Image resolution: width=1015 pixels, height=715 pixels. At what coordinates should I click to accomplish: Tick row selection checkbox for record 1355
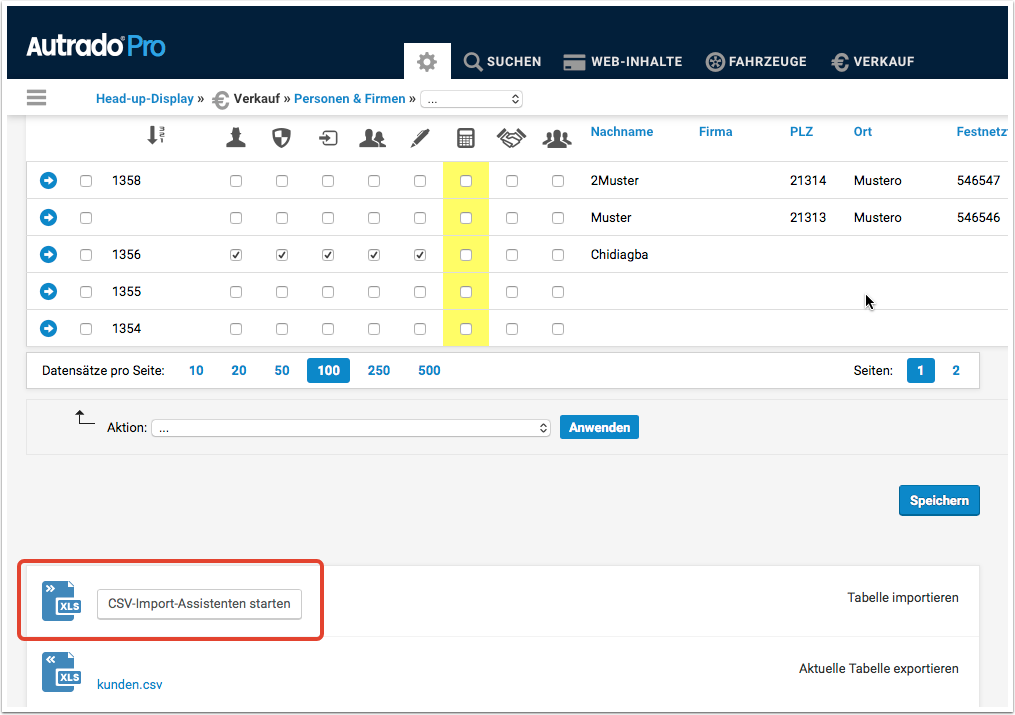click(x=86, y=292)
